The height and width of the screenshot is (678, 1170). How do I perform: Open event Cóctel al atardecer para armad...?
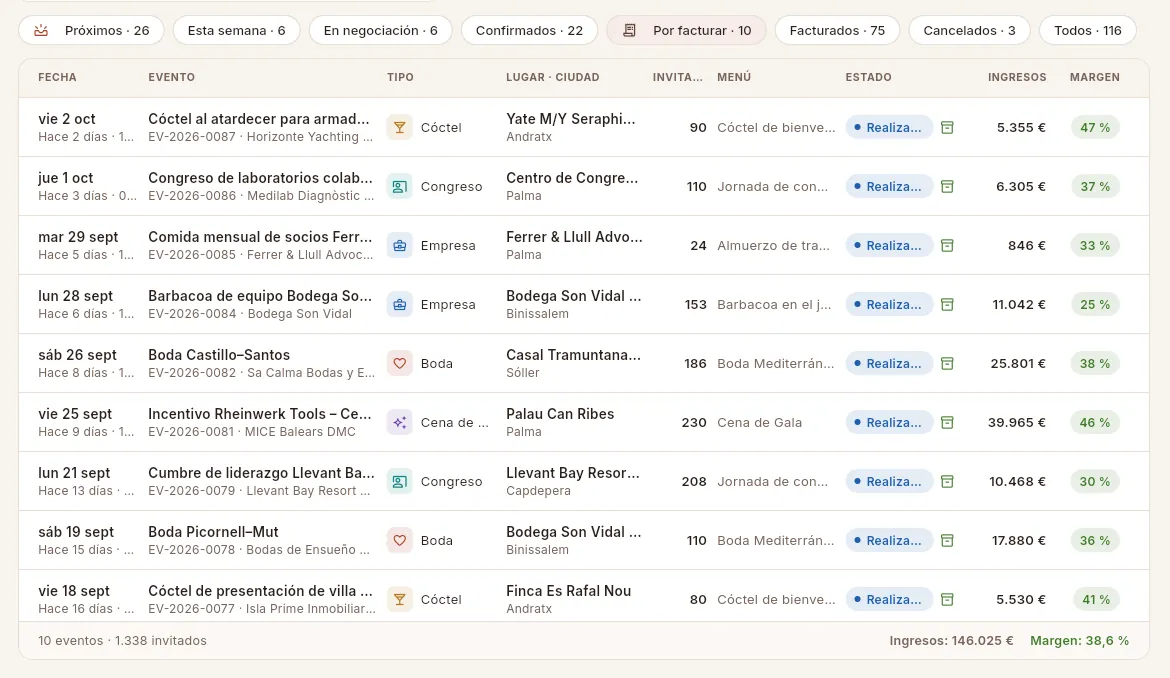click(259, 119)
